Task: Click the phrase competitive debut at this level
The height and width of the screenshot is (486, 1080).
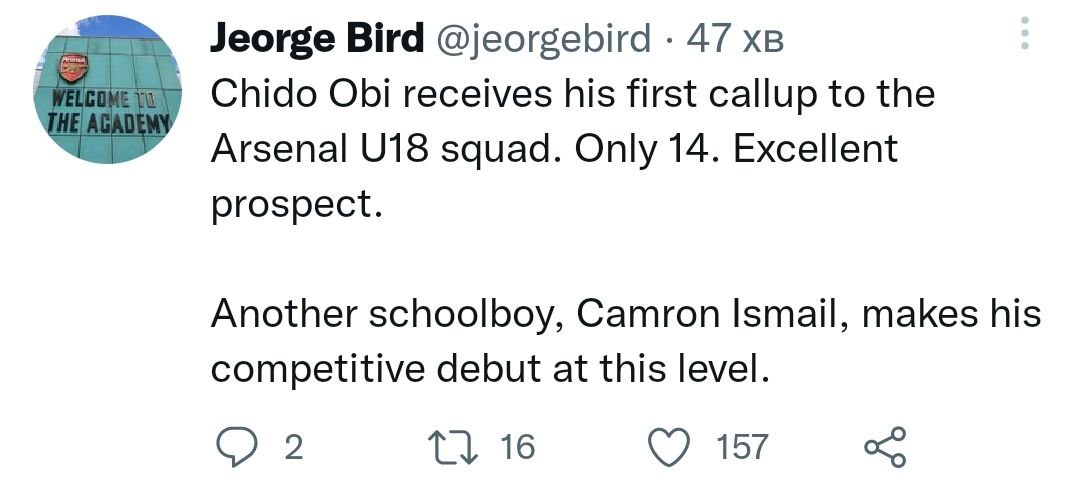Action: [490, 369]
